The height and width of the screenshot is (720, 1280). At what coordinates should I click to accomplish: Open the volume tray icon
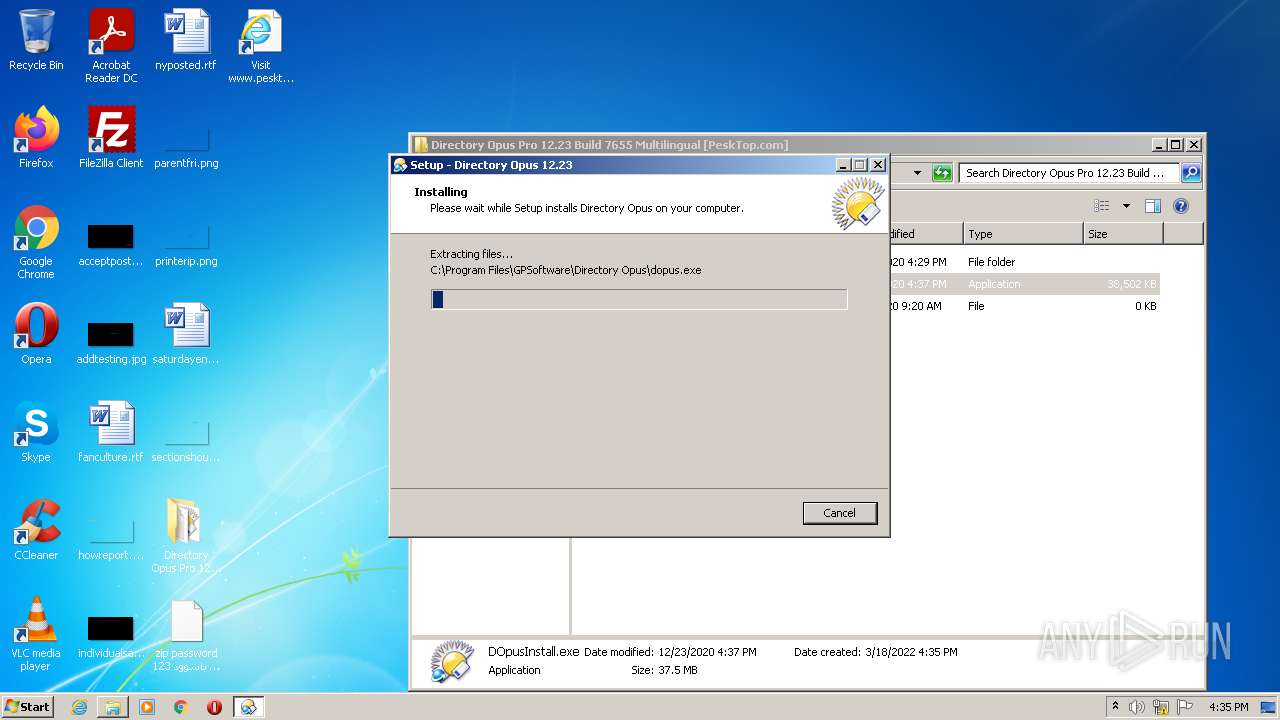(x=1137, y=707)
